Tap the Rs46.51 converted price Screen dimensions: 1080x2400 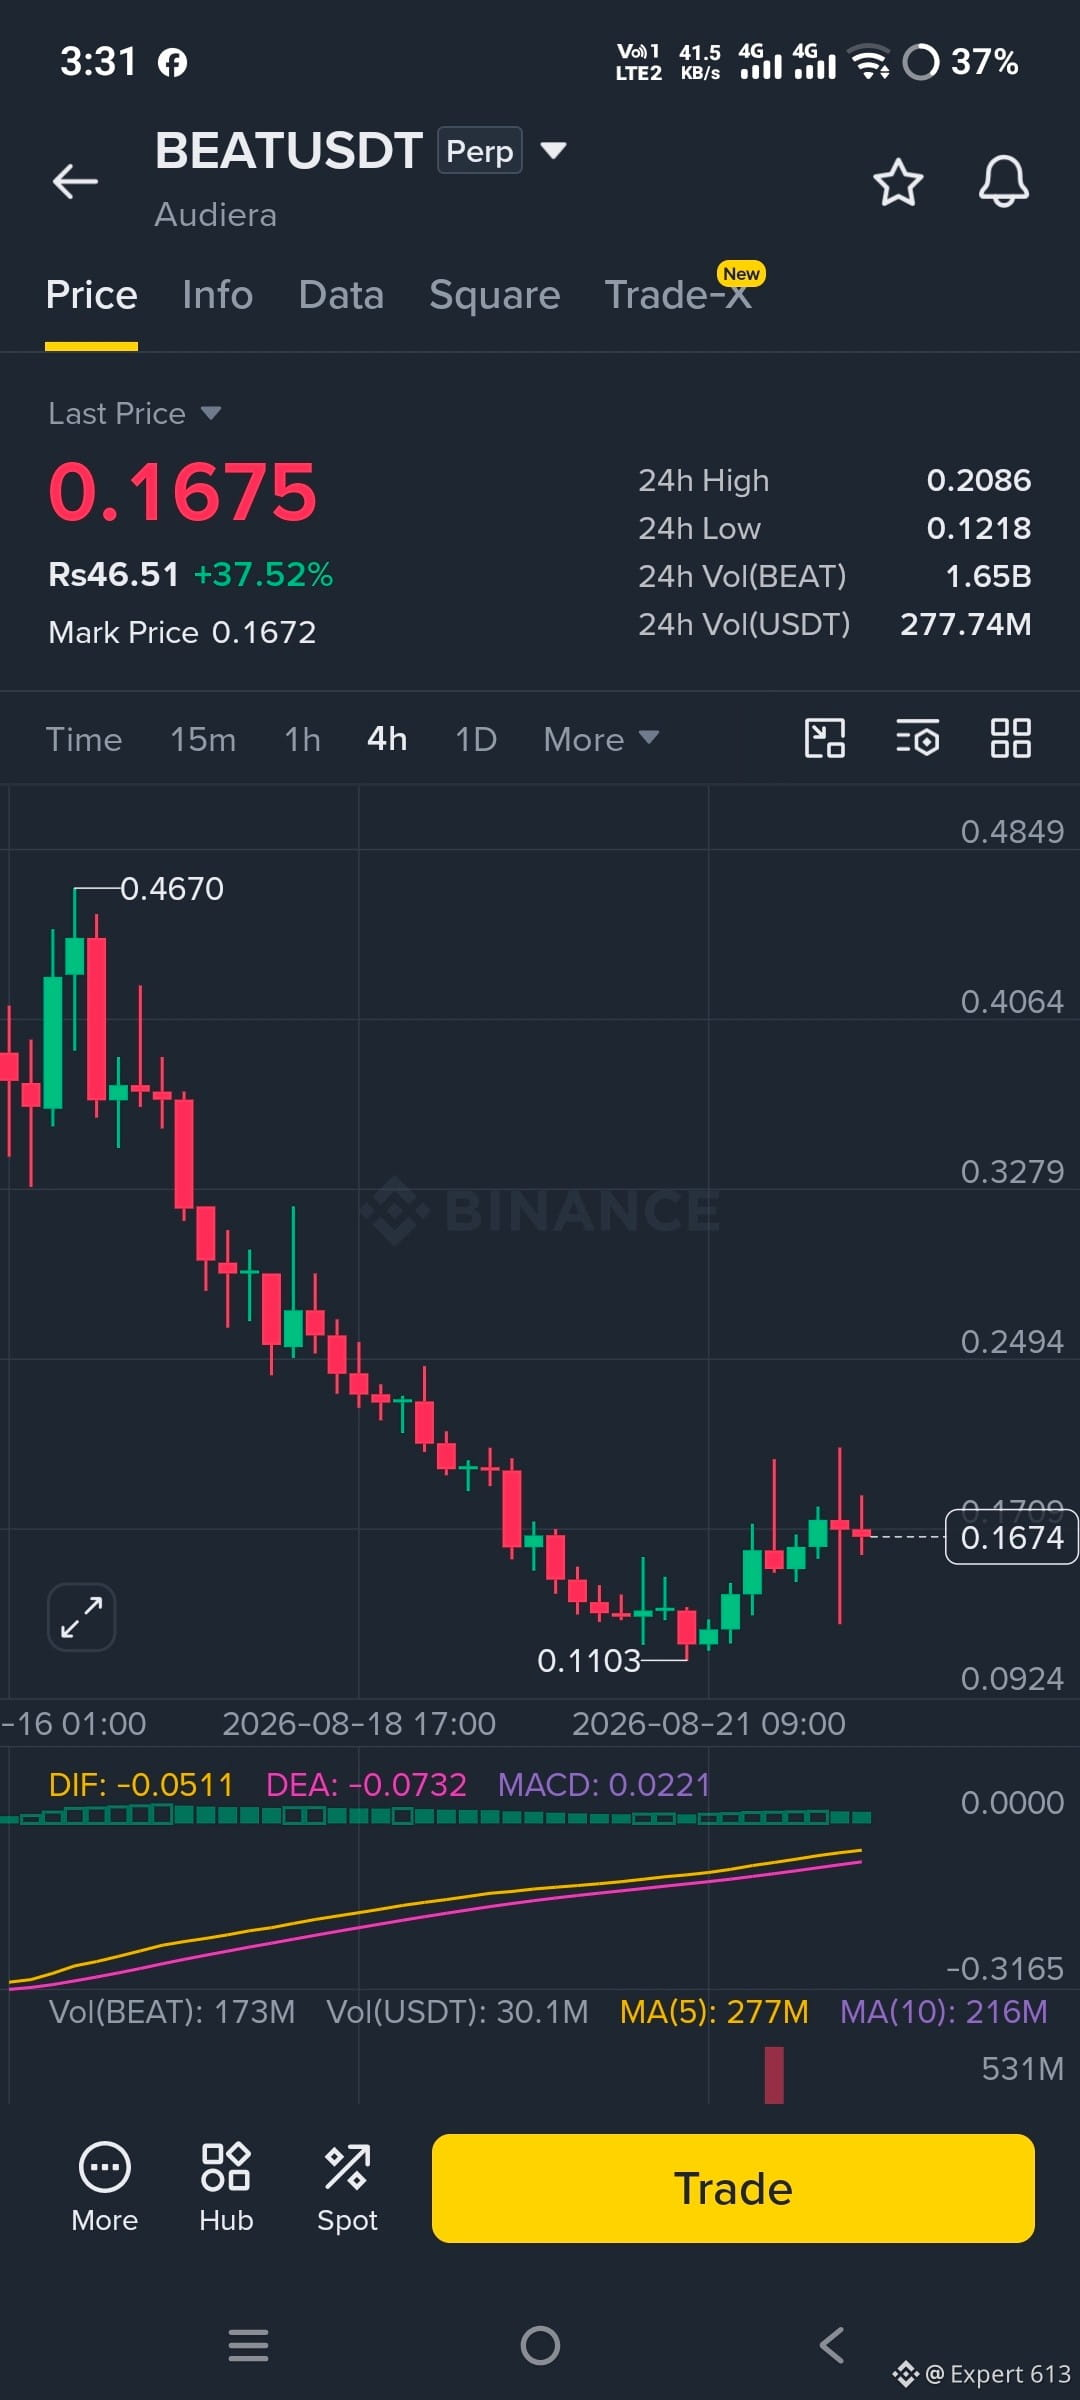(x=113, y=574)
